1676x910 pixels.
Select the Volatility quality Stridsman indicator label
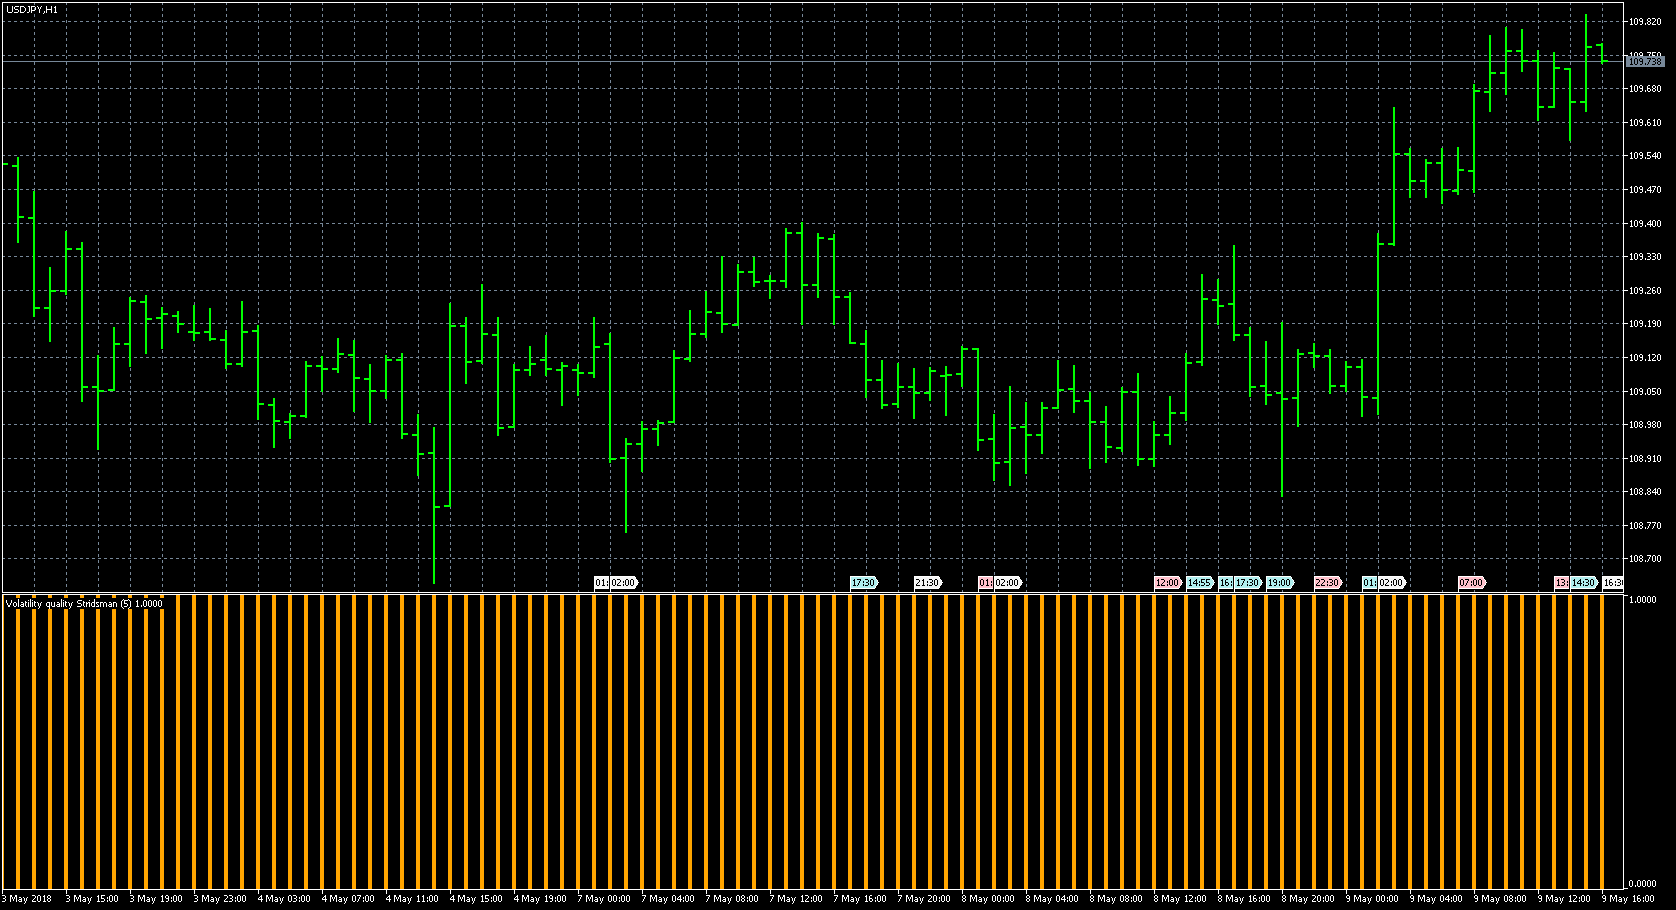coord(84,604)
